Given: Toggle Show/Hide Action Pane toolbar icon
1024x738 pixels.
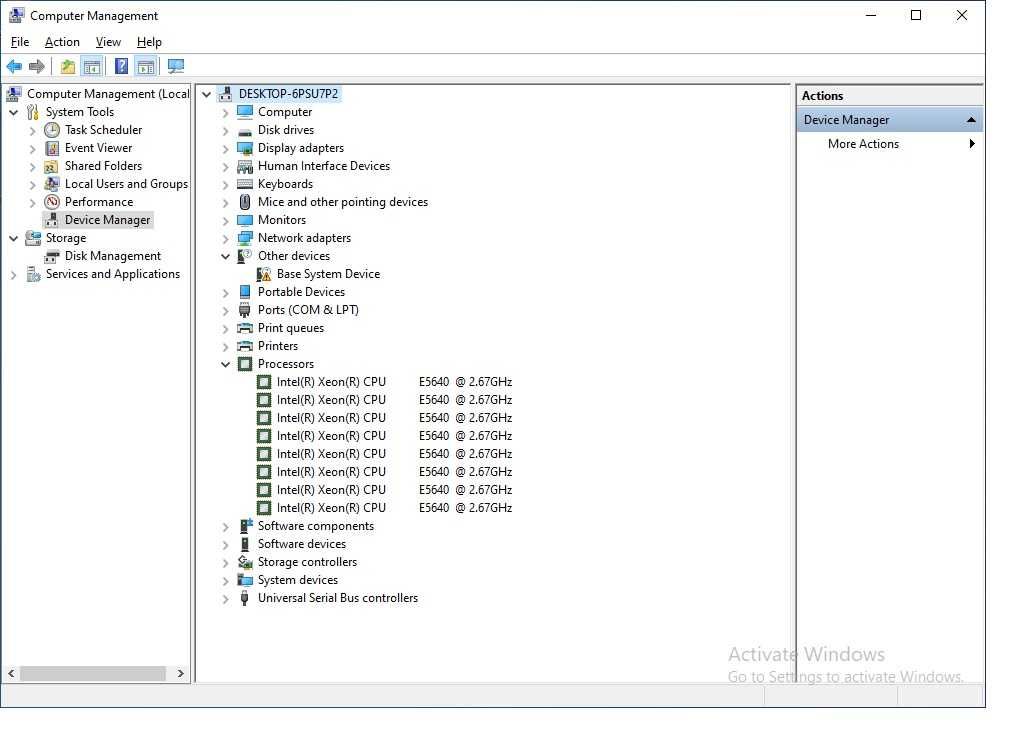Looking at the screenshot, I should pos(146,67).
